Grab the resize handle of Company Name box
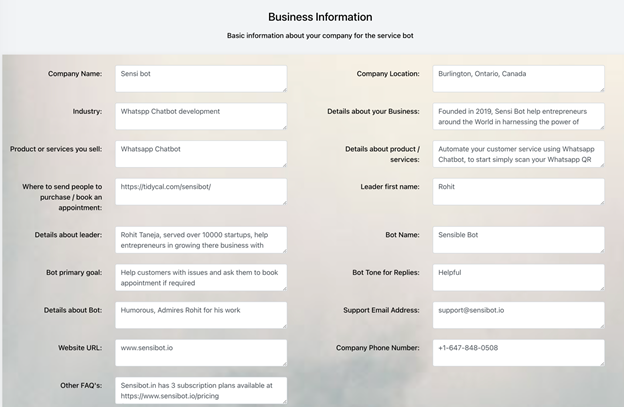Viewport: 624px width, 407px height. 283,89
